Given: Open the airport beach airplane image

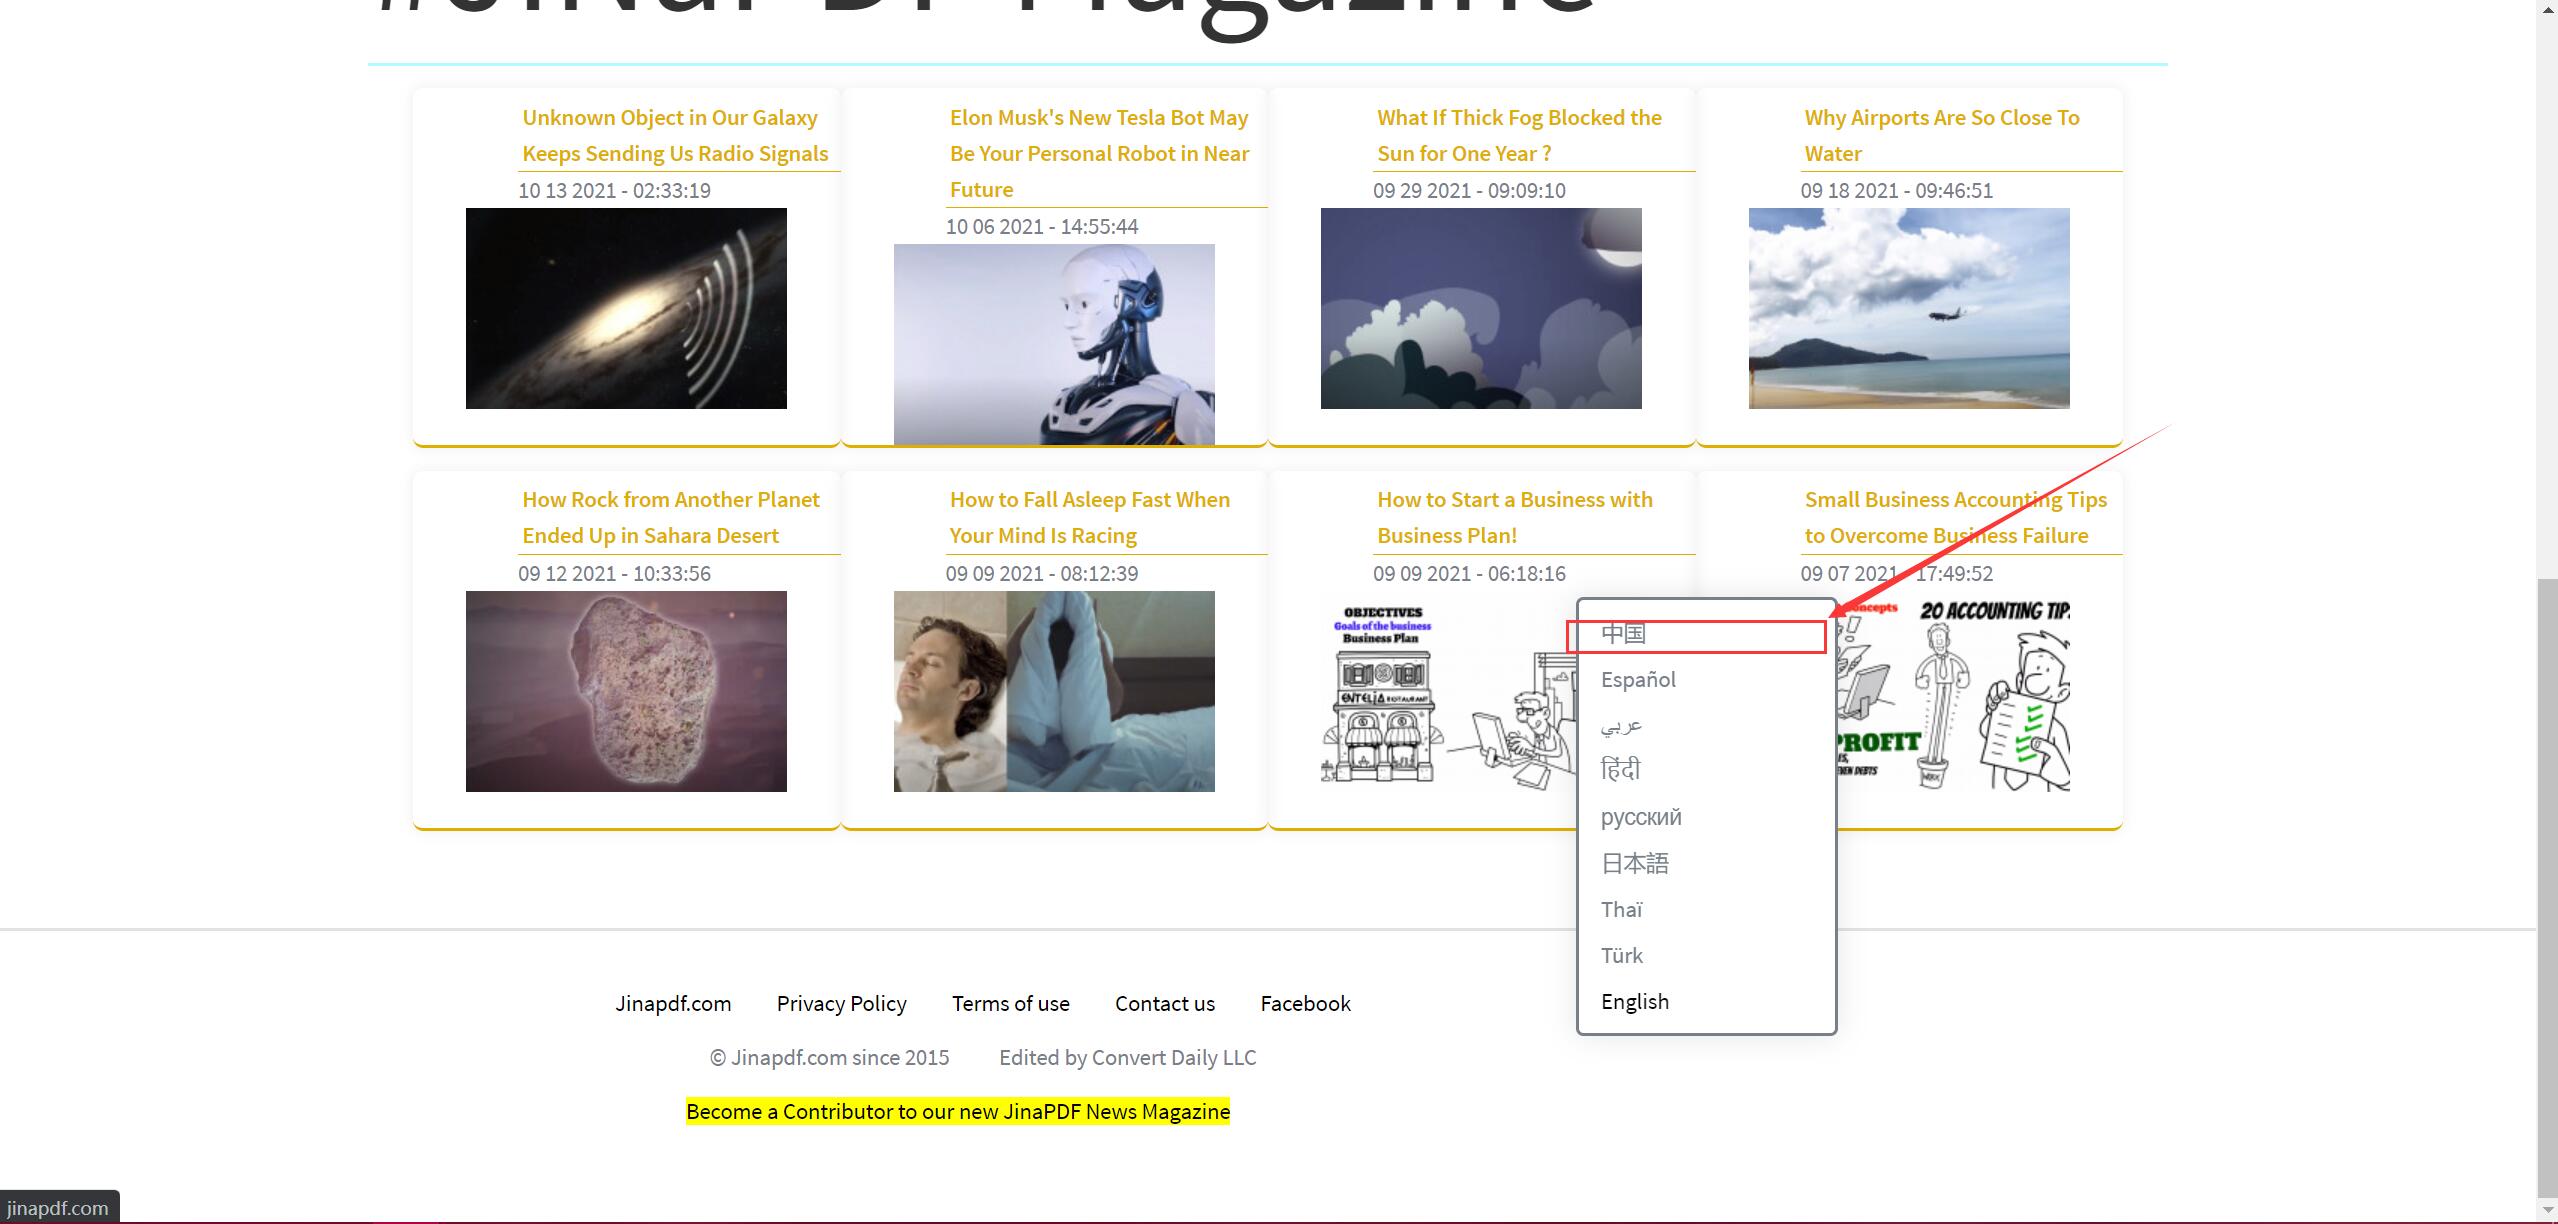Looking at the screenshot, I should (1908, 308).
